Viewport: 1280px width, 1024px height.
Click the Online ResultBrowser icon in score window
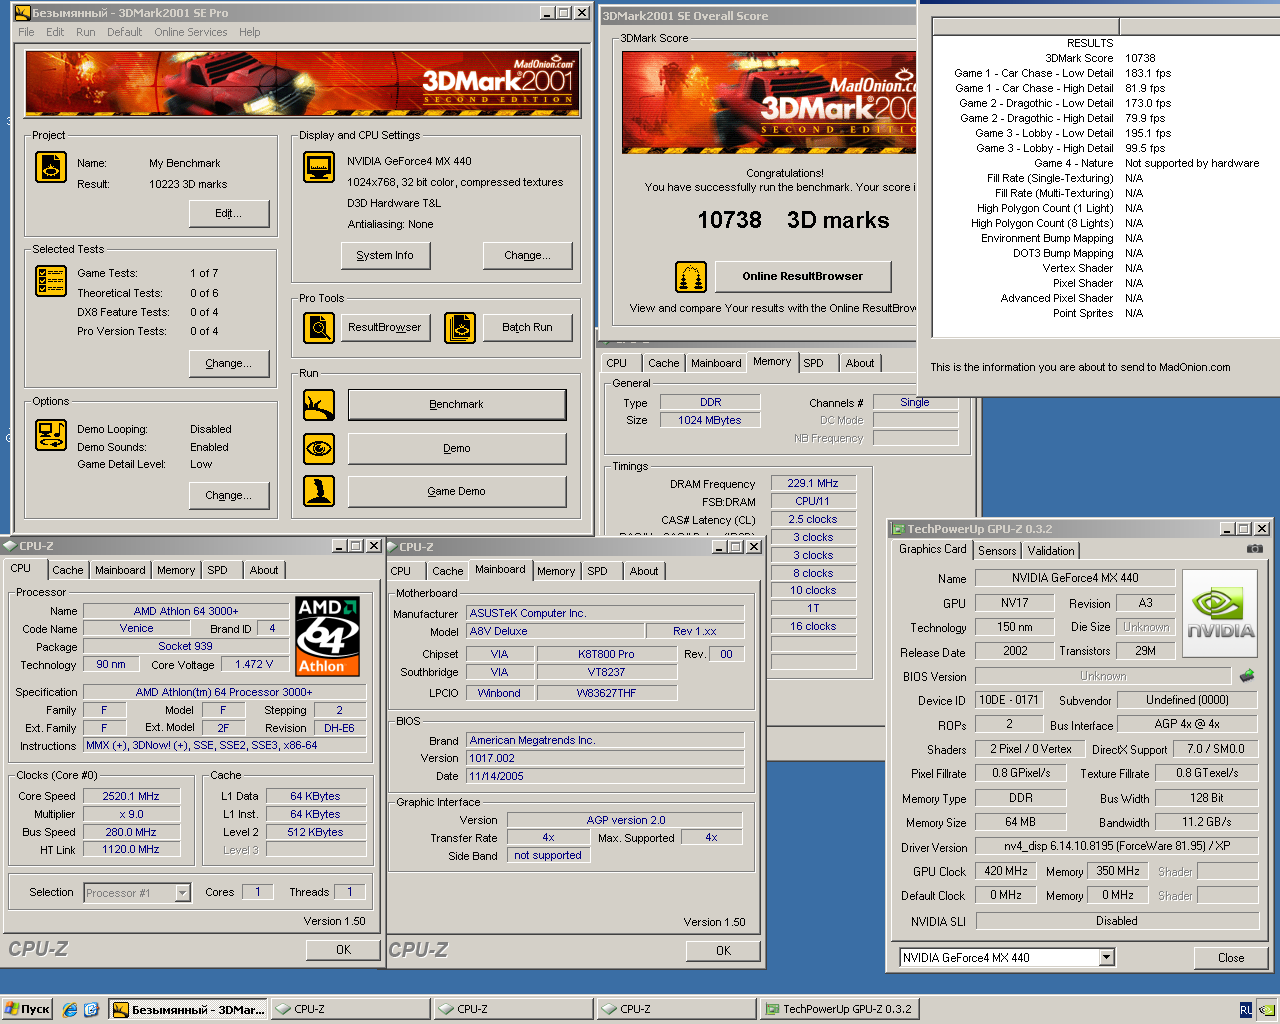pos(691,276)
